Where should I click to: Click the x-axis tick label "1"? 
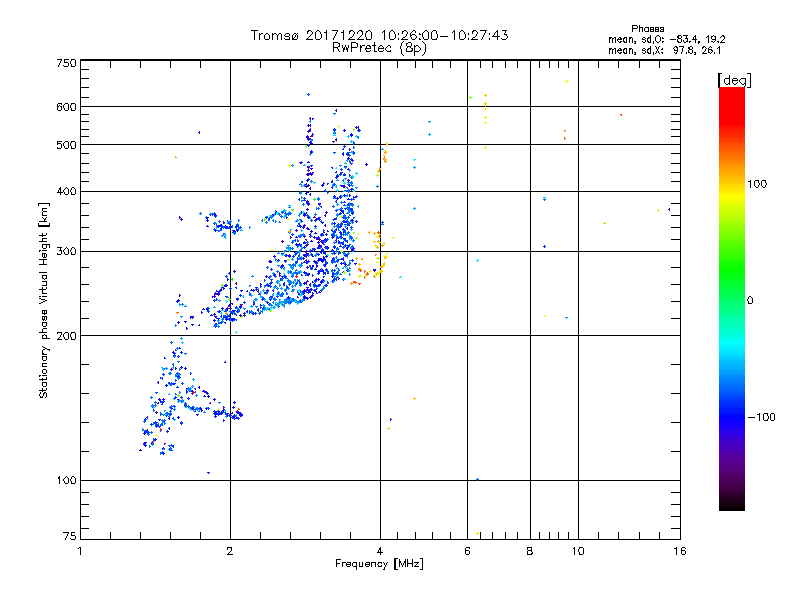[80, 551]
